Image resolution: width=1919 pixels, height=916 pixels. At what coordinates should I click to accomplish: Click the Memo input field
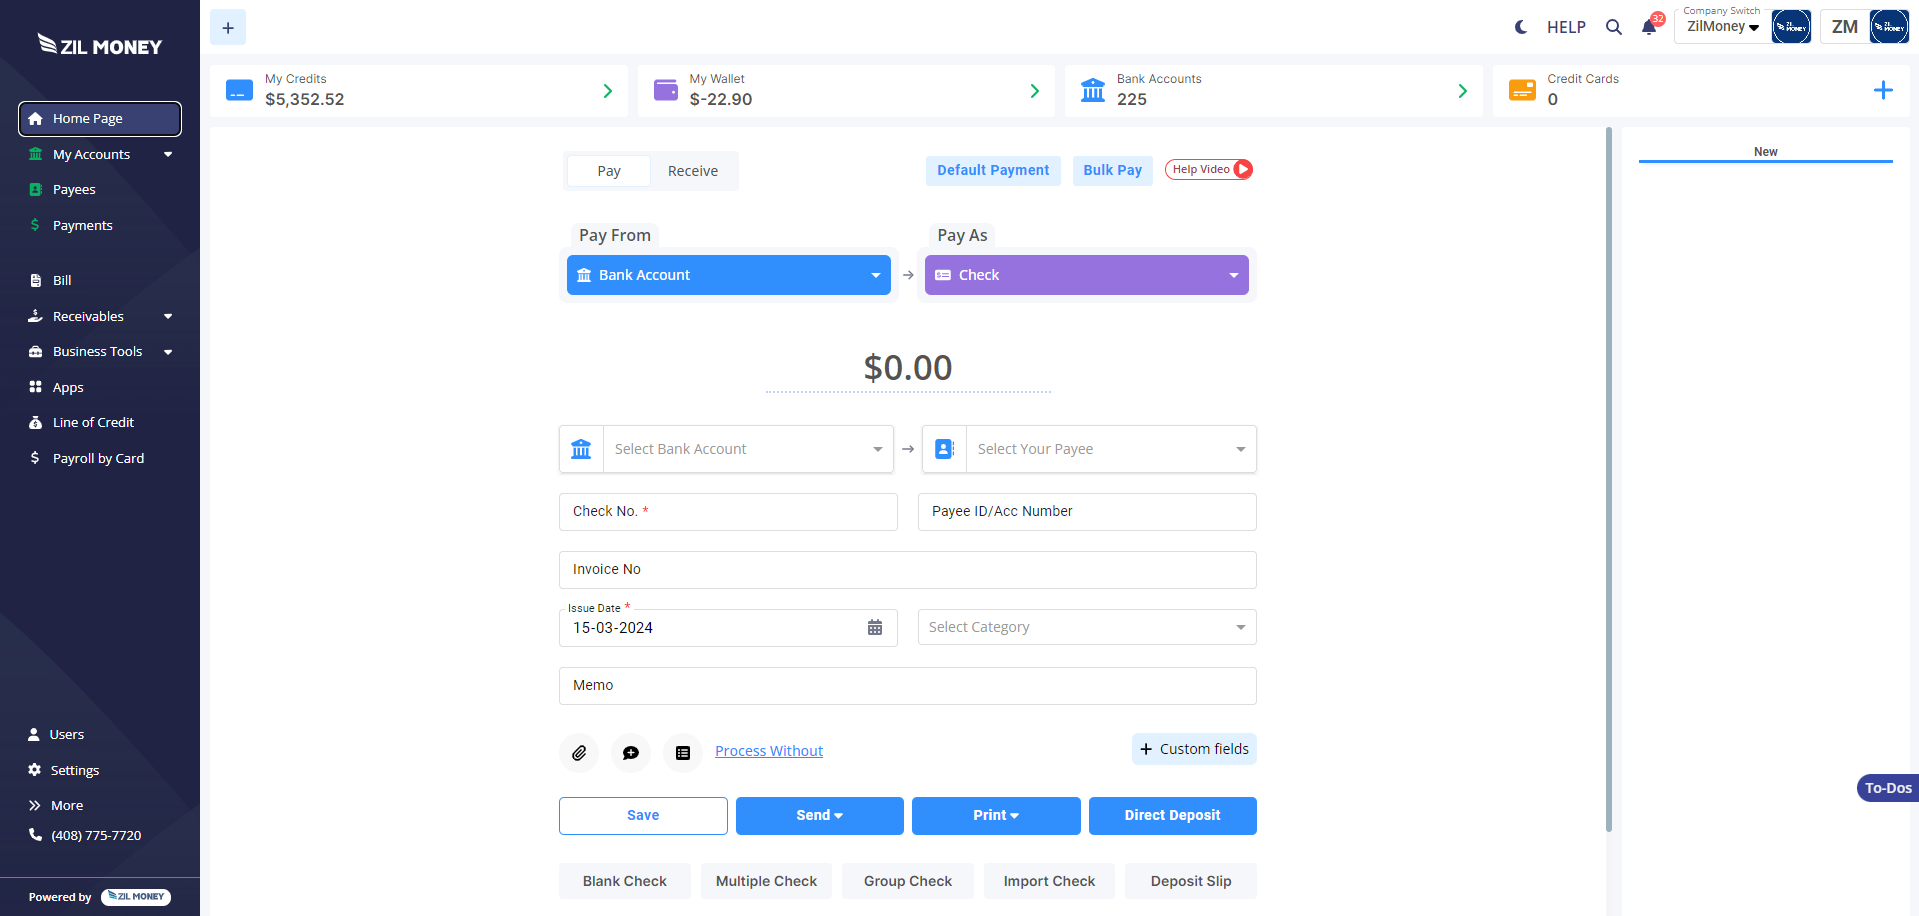pos(908,686)
